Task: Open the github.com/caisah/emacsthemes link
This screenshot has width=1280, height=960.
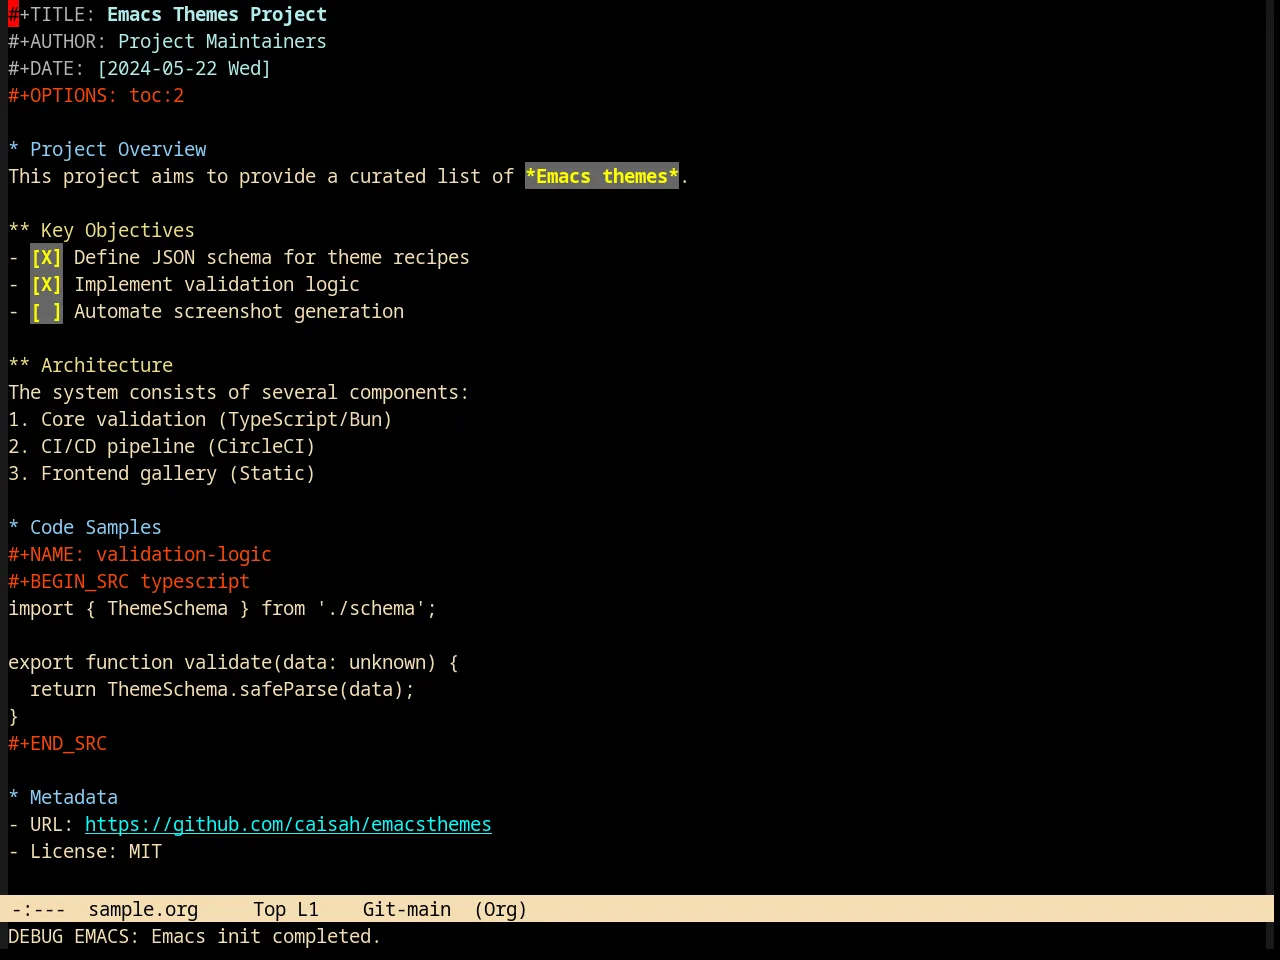Action: tap(288, 825)
